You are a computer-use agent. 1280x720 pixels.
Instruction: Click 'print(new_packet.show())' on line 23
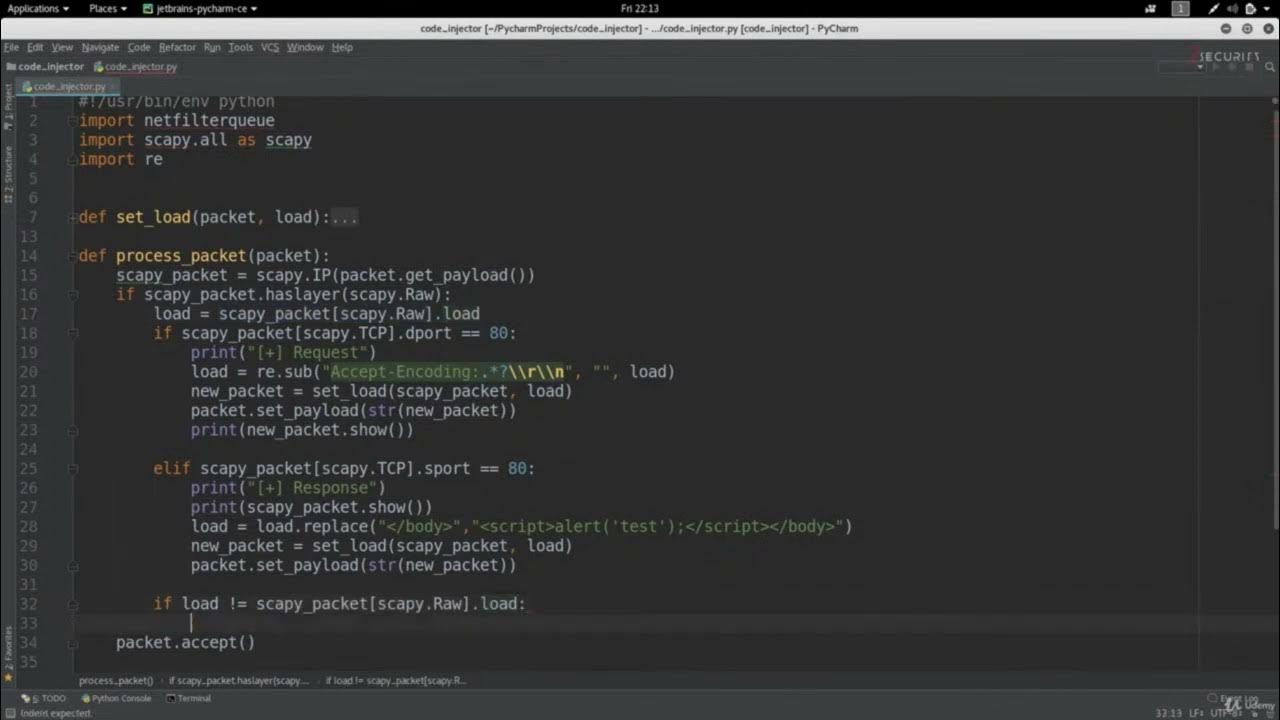[x=302, y=430]
